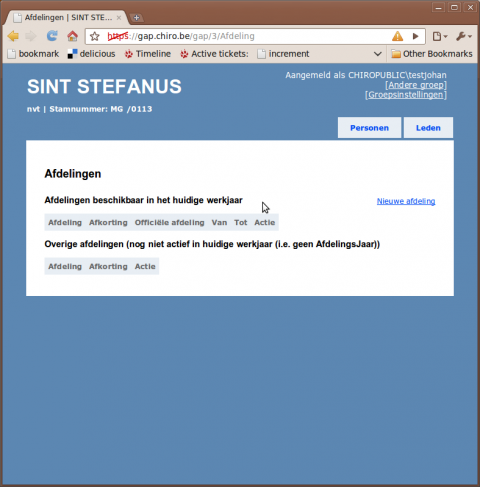Image resolution: width=480 pixels, height=487 pixels.
Task: Go to the Leden tab
Action: [428, 128]
